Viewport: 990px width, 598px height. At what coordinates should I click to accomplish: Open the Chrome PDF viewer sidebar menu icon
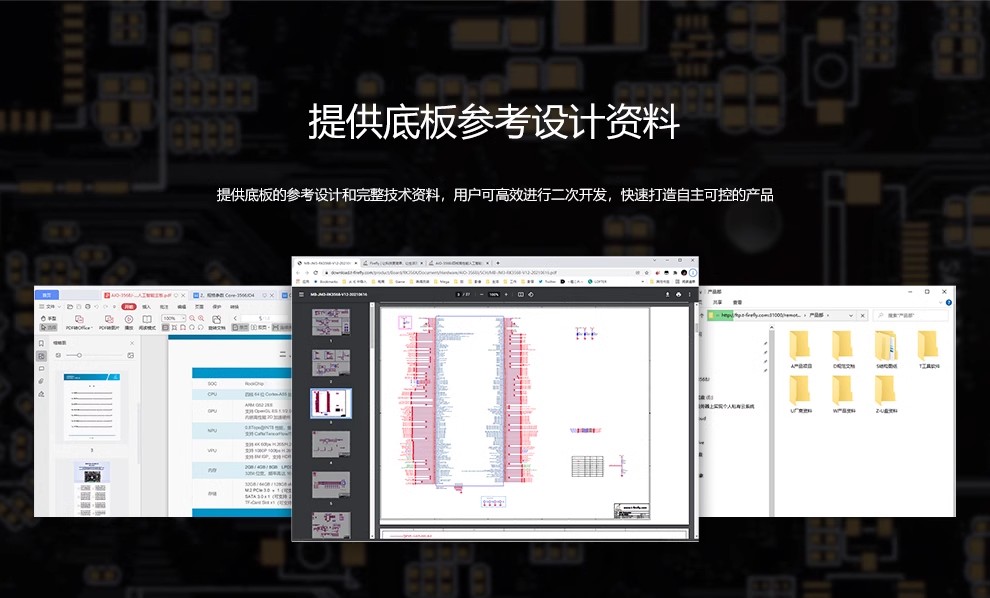coord(299,294)
